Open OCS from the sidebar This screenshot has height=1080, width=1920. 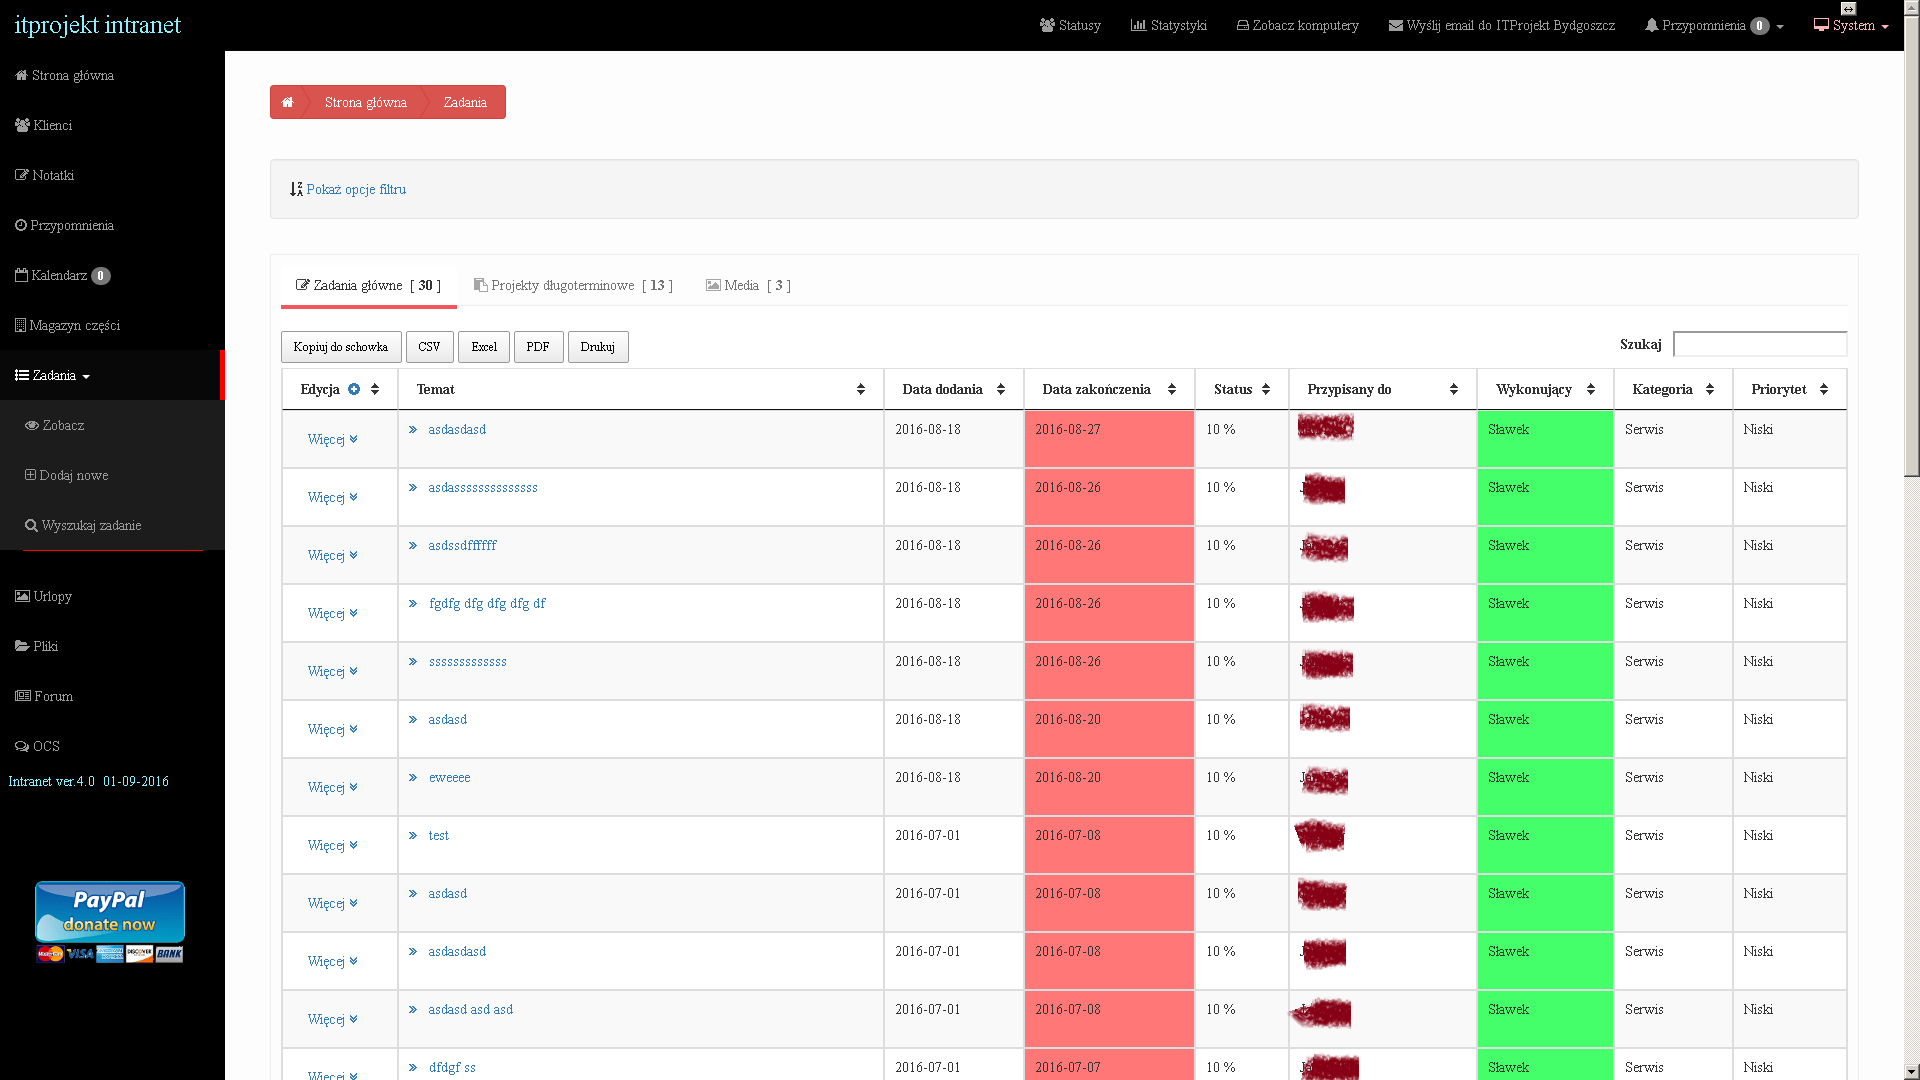click(46, 746)
